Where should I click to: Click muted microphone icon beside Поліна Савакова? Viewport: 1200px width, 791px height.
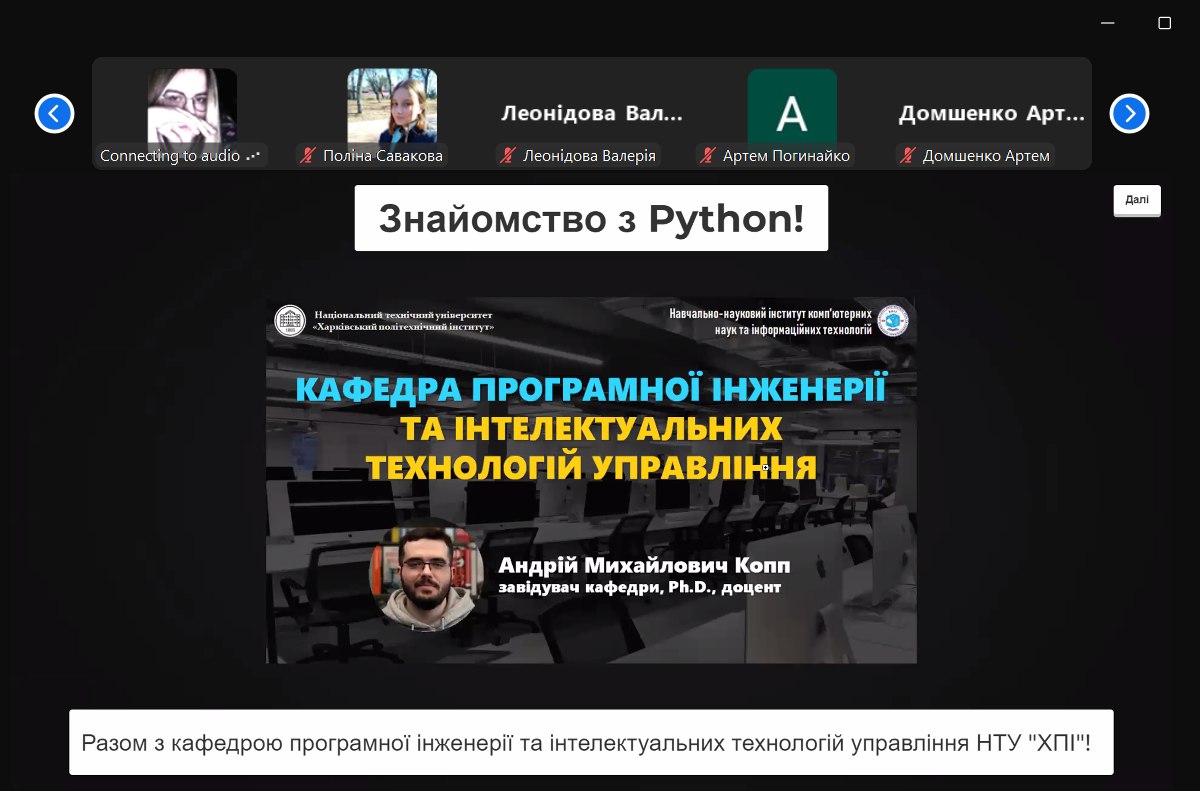point(308,156)
